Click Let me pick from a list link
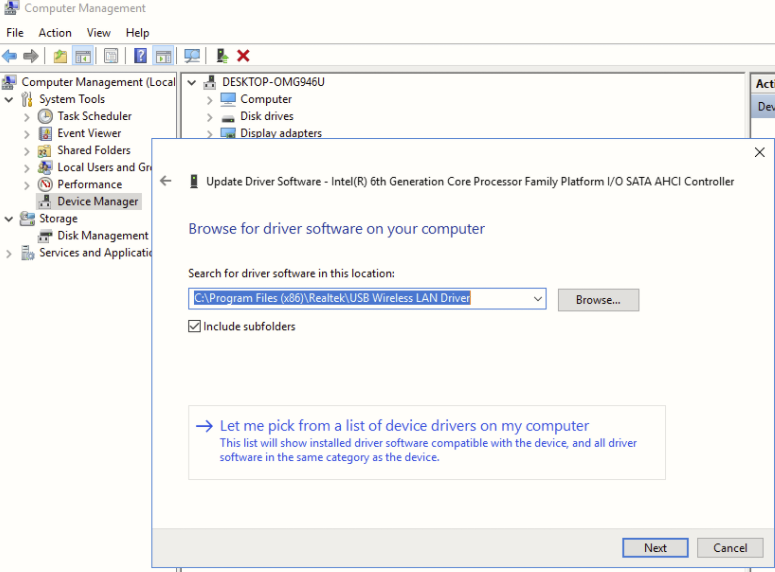 404,425
